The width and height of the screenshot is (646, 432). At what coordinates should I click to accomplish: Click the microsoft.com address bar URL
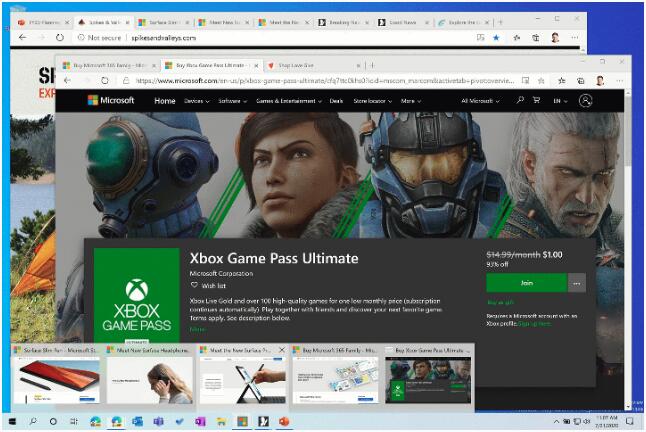[x=325, y=81]
